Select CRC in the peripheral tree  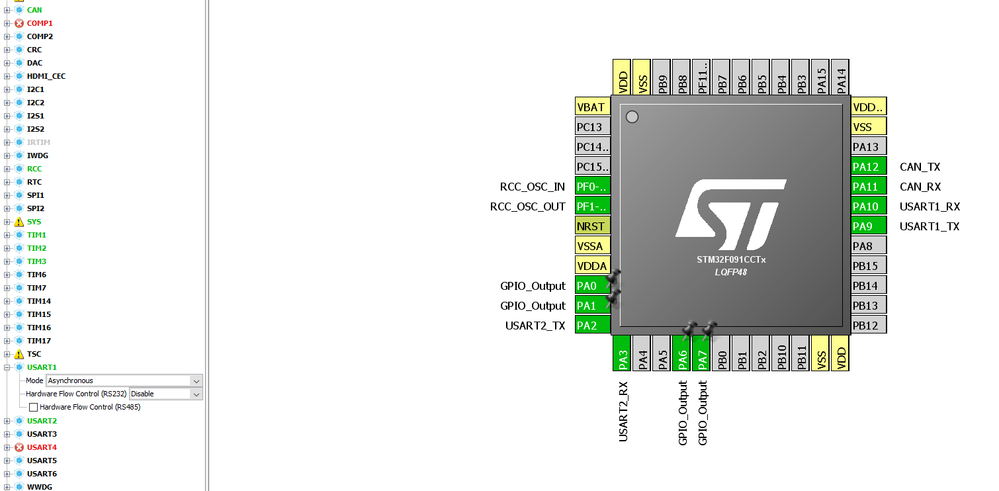(x=34, y=50)
